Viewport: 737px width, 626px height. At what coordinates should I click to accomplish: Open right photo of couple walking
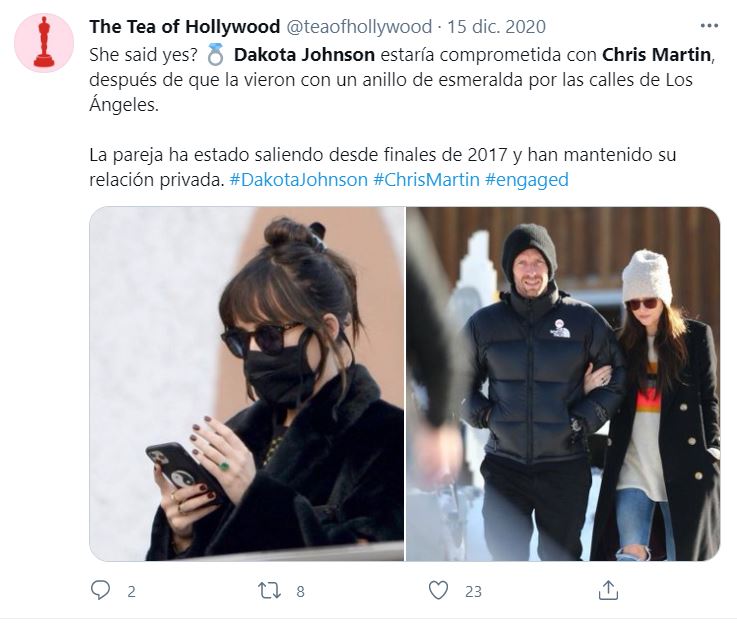(563, 384)
